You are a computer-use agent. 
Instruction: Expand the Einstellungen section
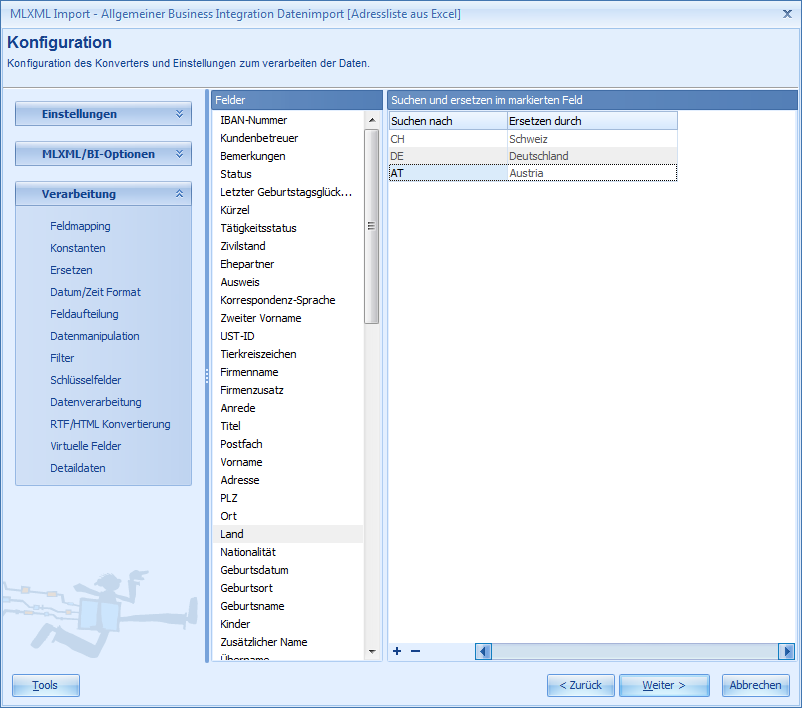tap(103, 114)
